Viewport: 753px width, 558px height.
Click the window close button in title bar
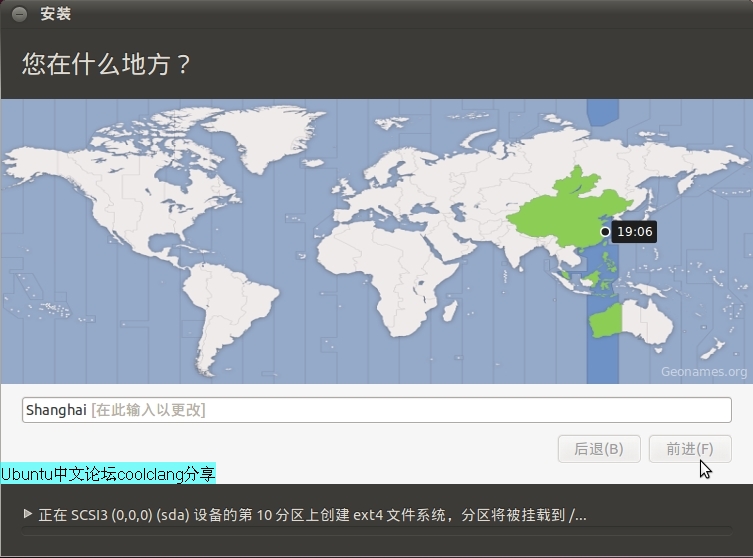point(19,14)
